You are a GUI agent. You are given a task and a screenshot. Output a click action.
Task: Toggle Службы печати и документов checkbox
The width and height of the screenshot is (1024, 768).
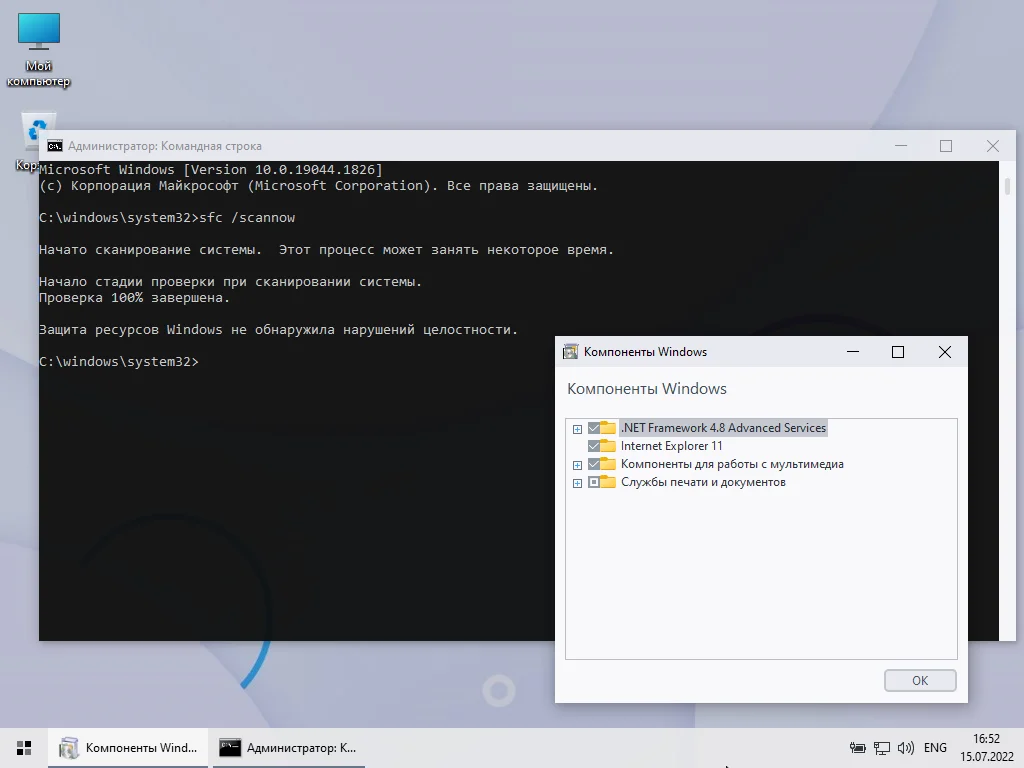594,483
